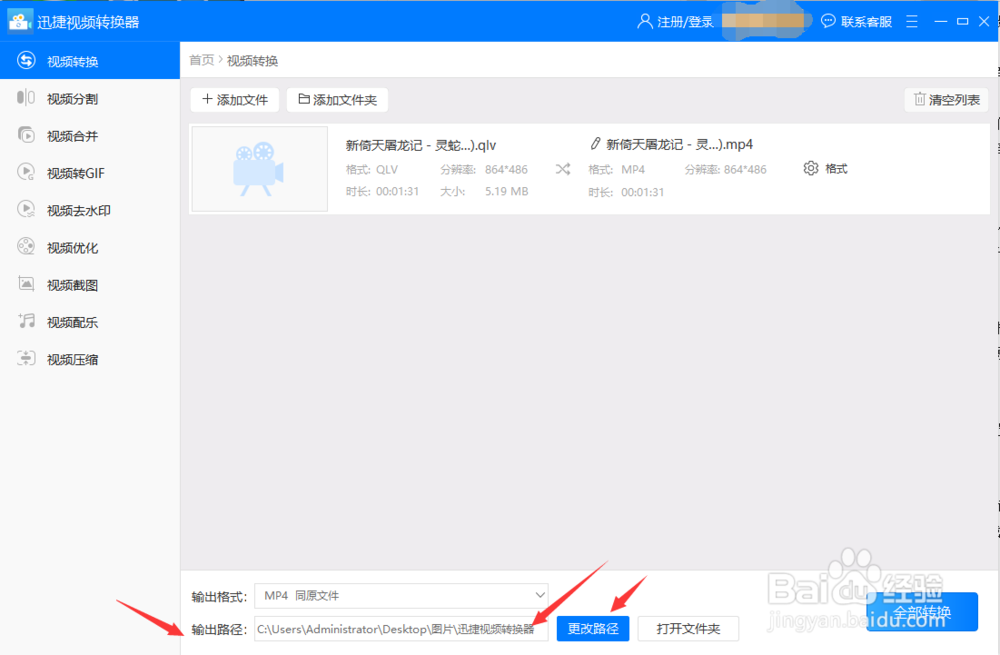The width and height of the screenshot is (1000, 655).
Task: Click source duration 00:01:31
Action: pos(397,191)
